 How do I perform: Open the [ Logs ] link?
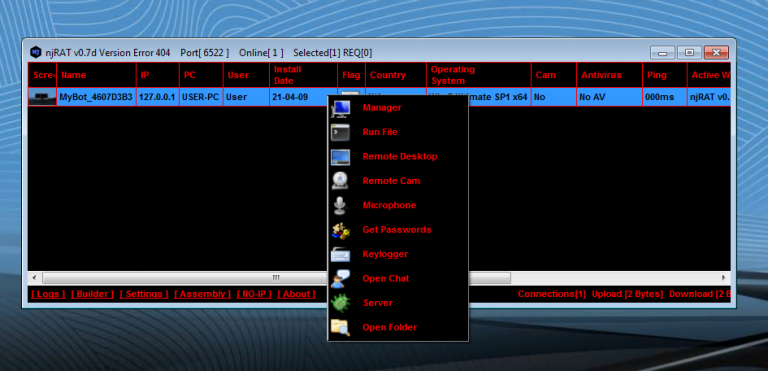[48, 294]
